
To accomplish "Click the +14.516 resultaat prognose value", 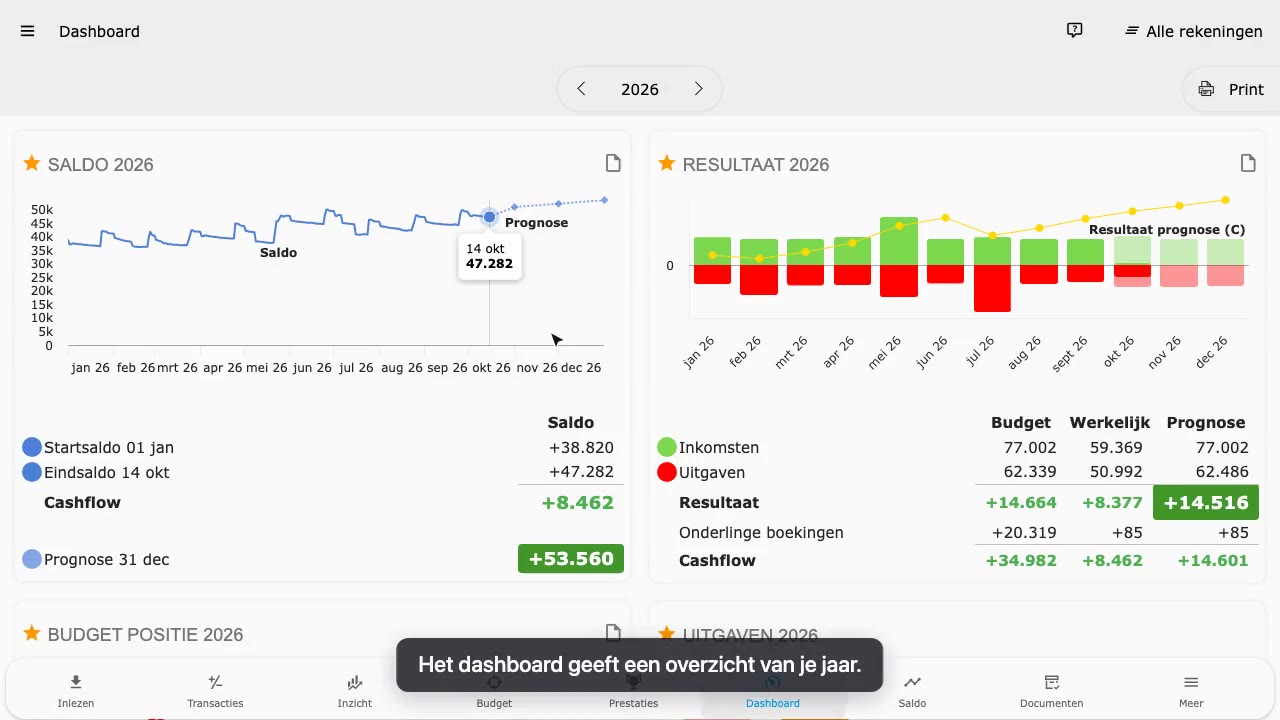I will coord(1206,503).
